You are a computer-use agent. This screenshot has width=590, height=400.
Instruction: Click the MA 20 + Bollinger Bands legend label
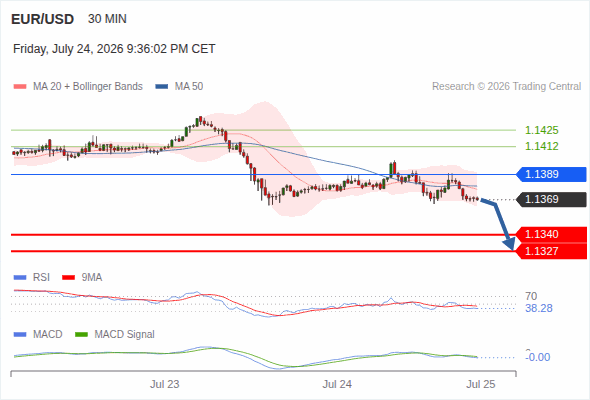88,87
